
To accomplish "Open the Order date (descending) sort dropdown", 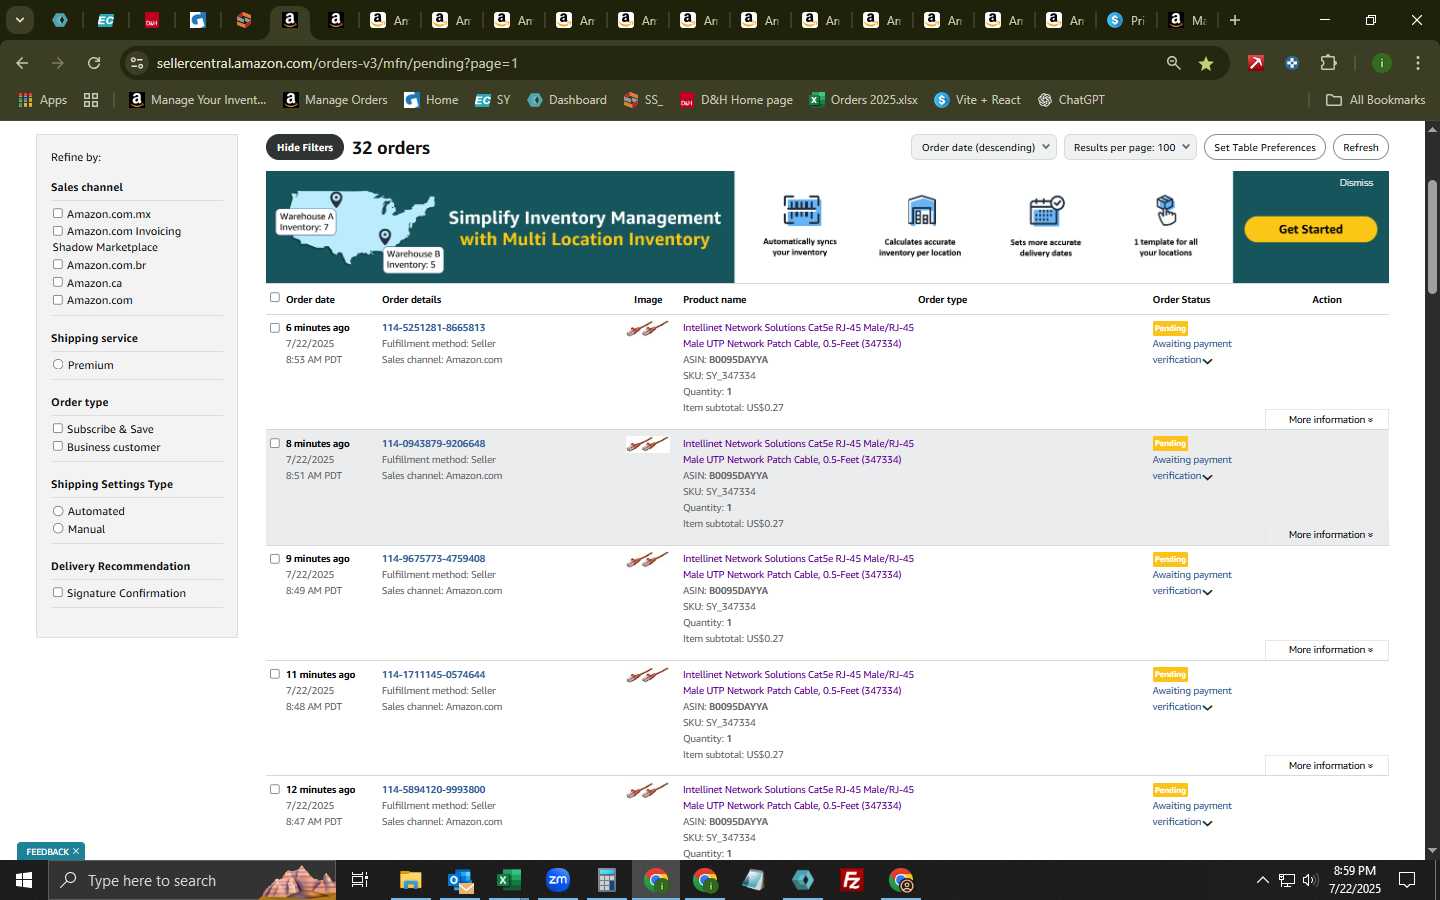I will click(984, 147).
